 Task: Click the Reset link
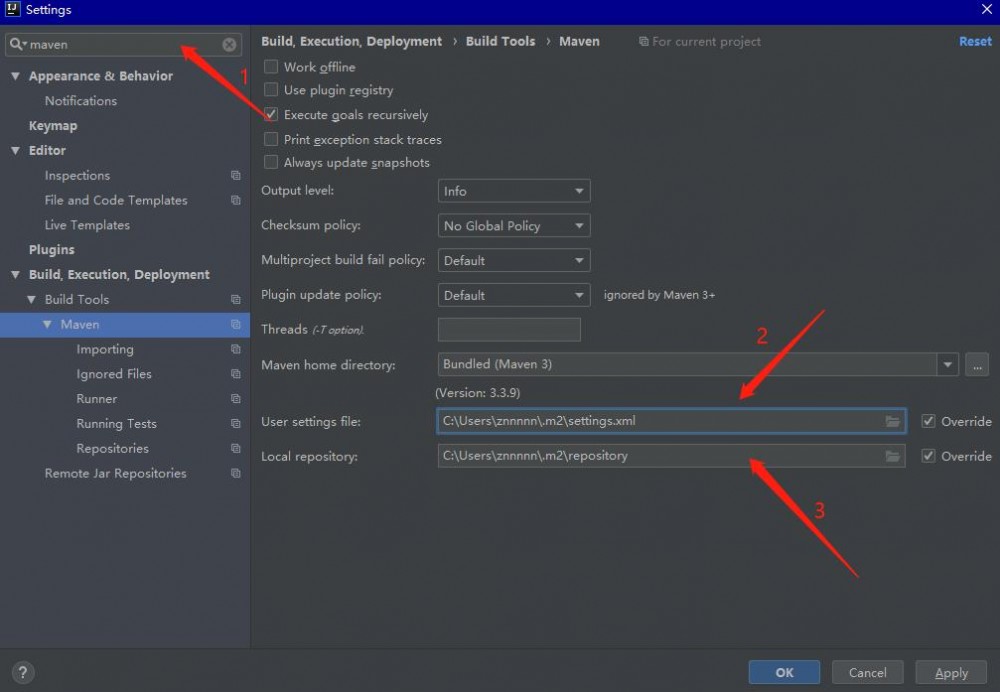point(975,41)
